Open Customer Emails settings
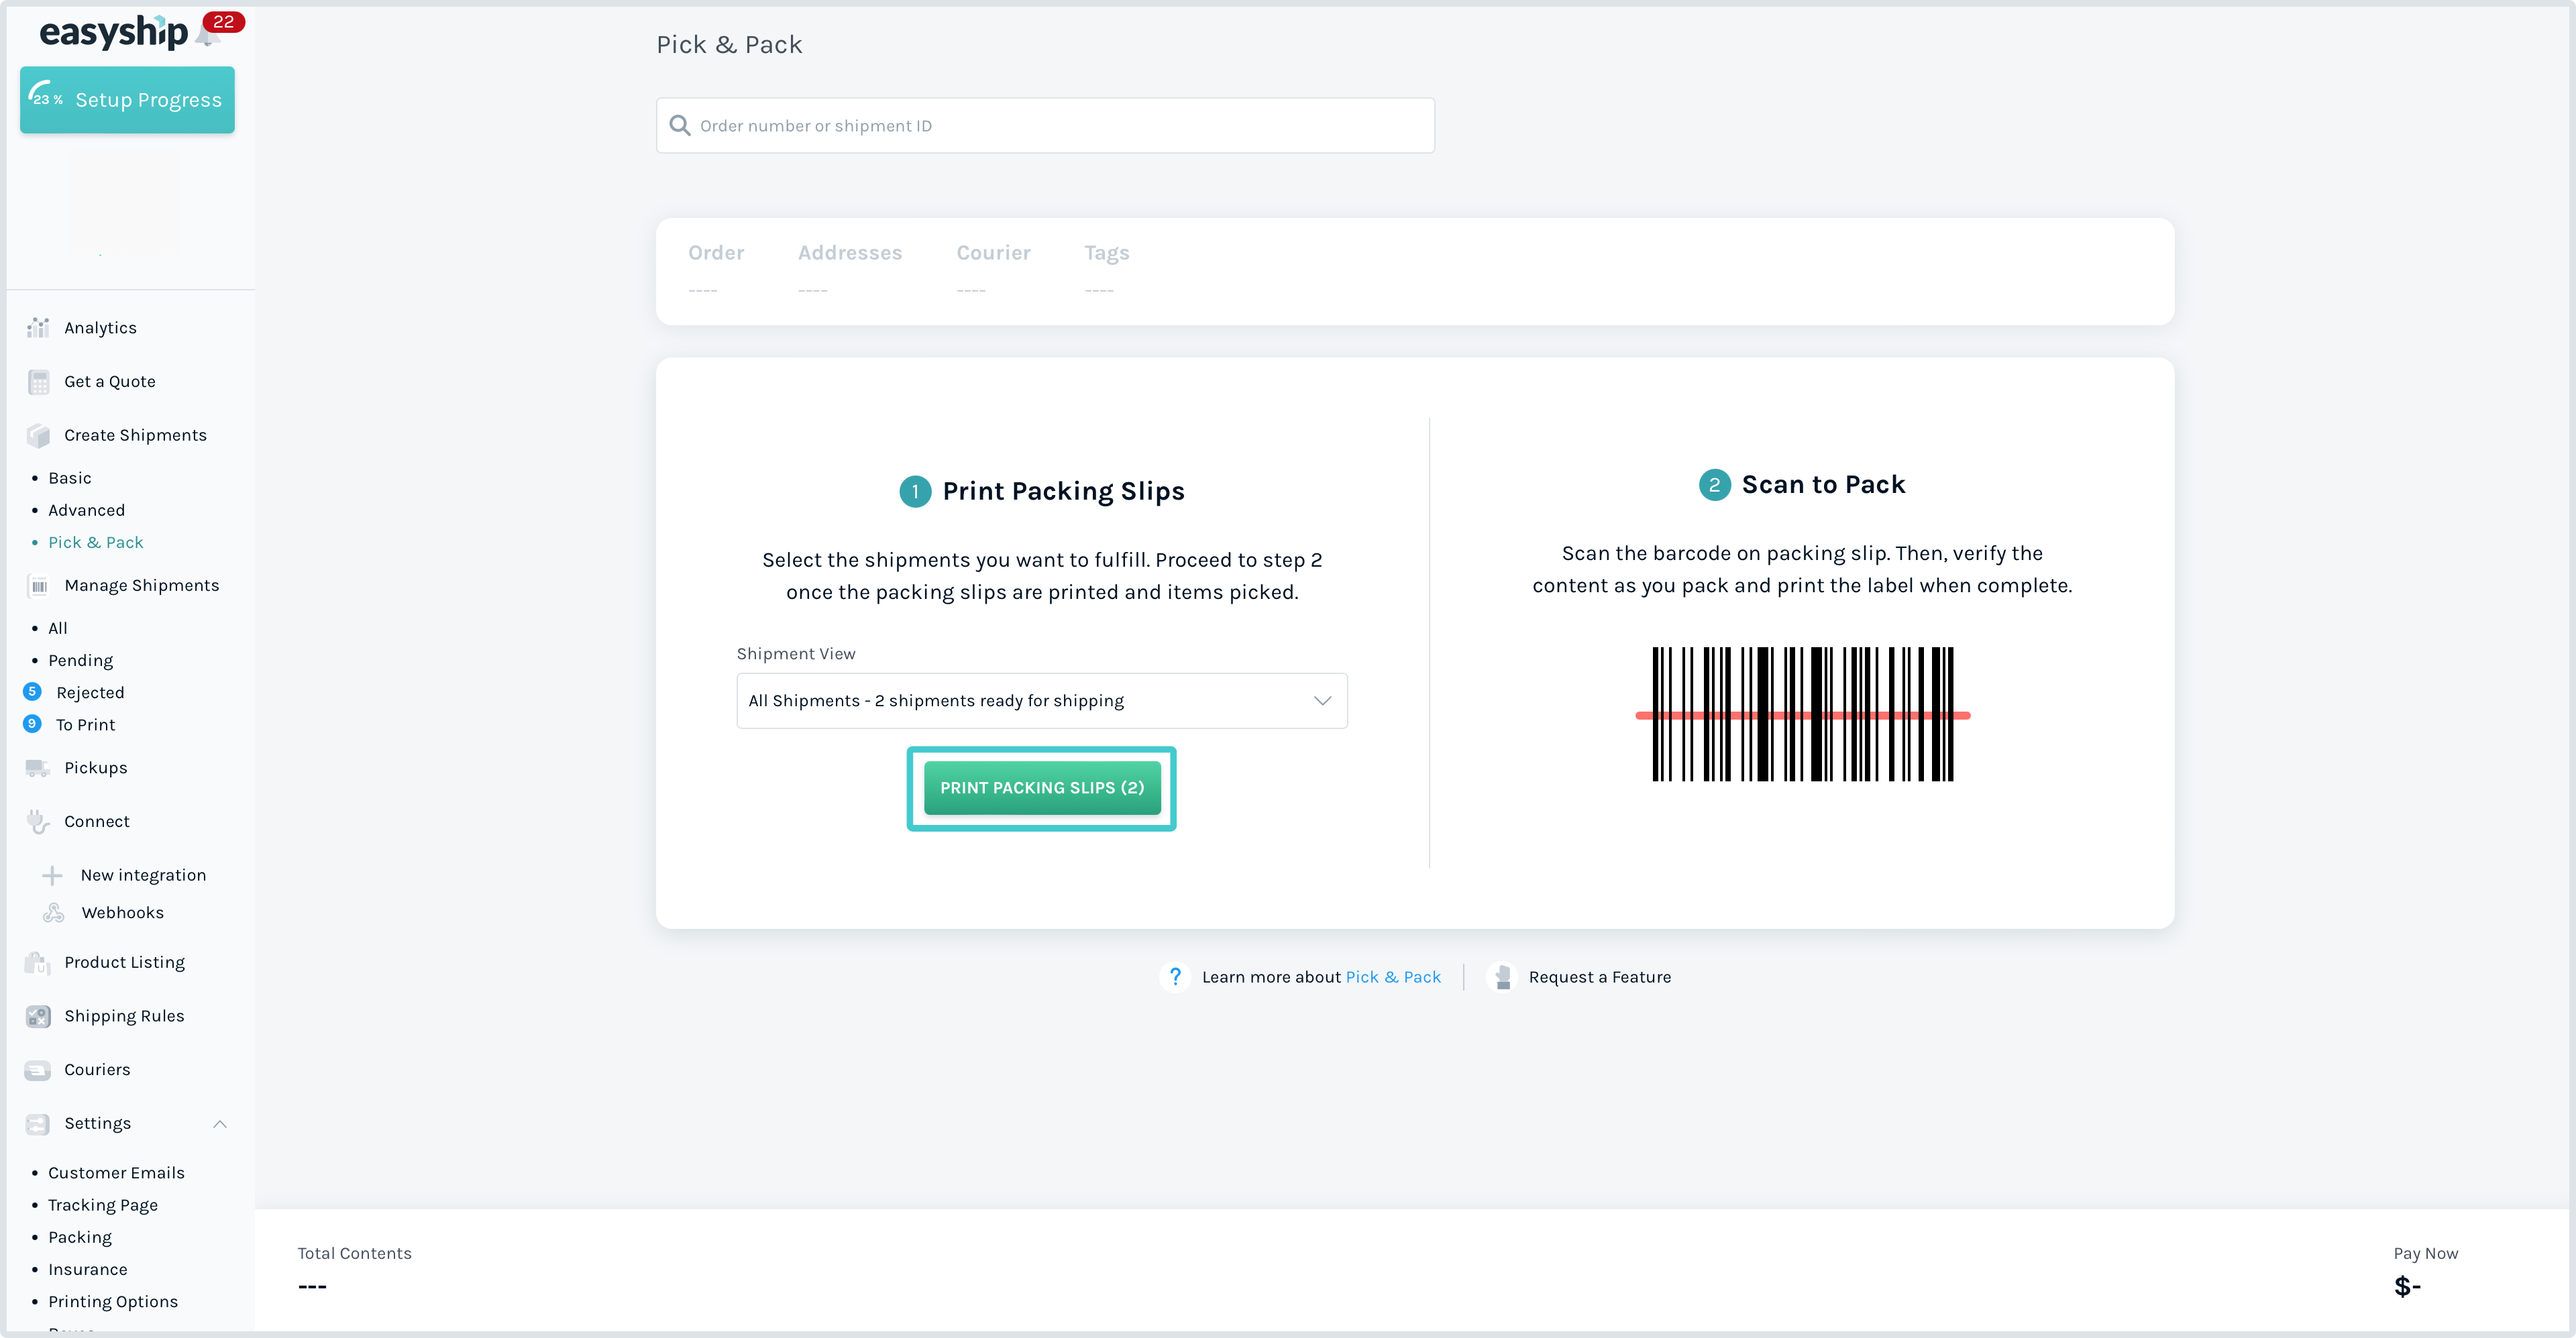Viewport: 2576px width, 1338px height. [x=116, y=1173]
